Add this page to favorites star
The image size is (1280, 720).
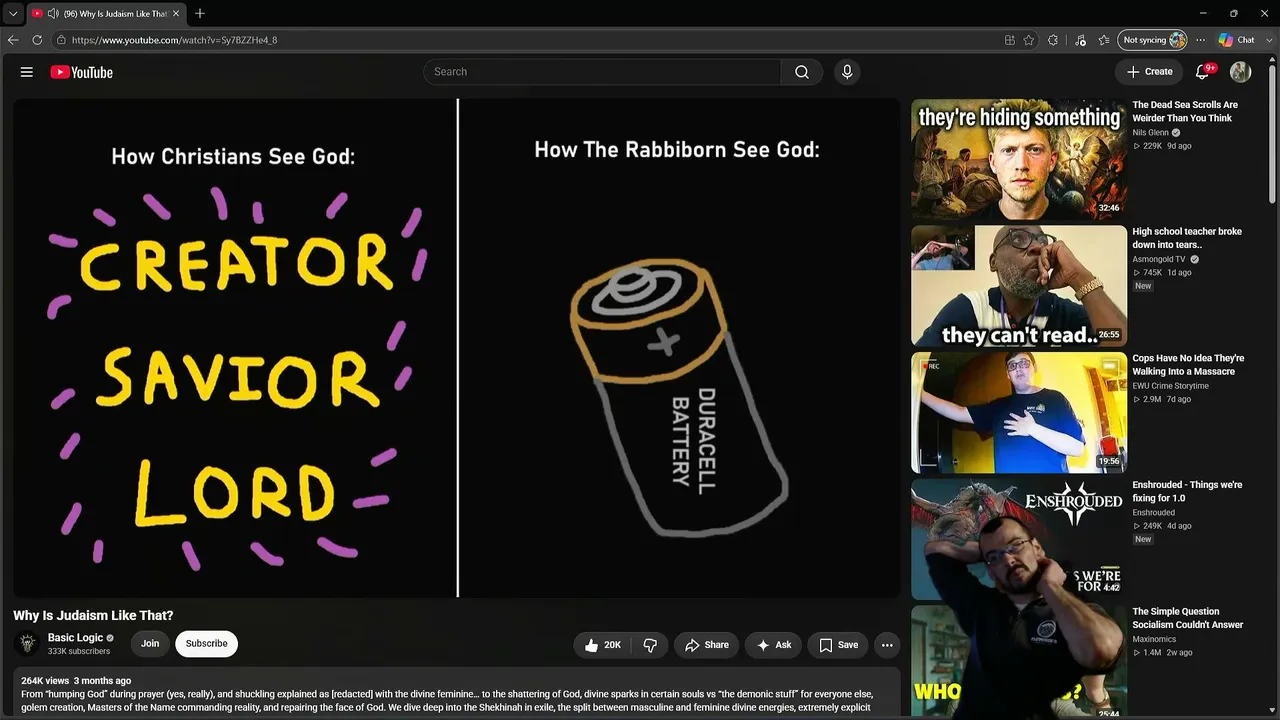coord(1029,40)
